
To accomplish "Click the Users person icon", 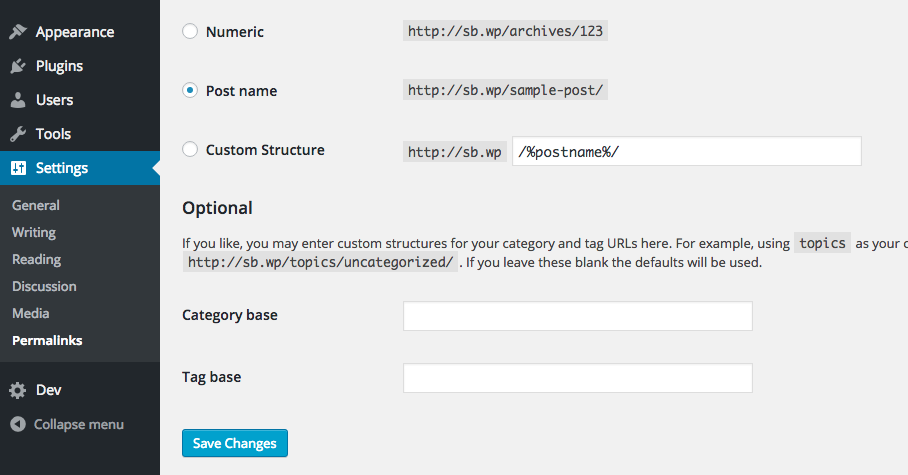I will pos(18,100).
